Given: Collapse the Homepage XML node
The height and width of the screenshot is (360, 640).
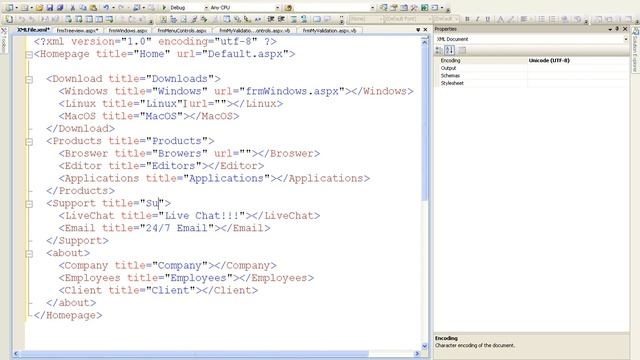Looking at the screenshot, I should tap(29, 54).
